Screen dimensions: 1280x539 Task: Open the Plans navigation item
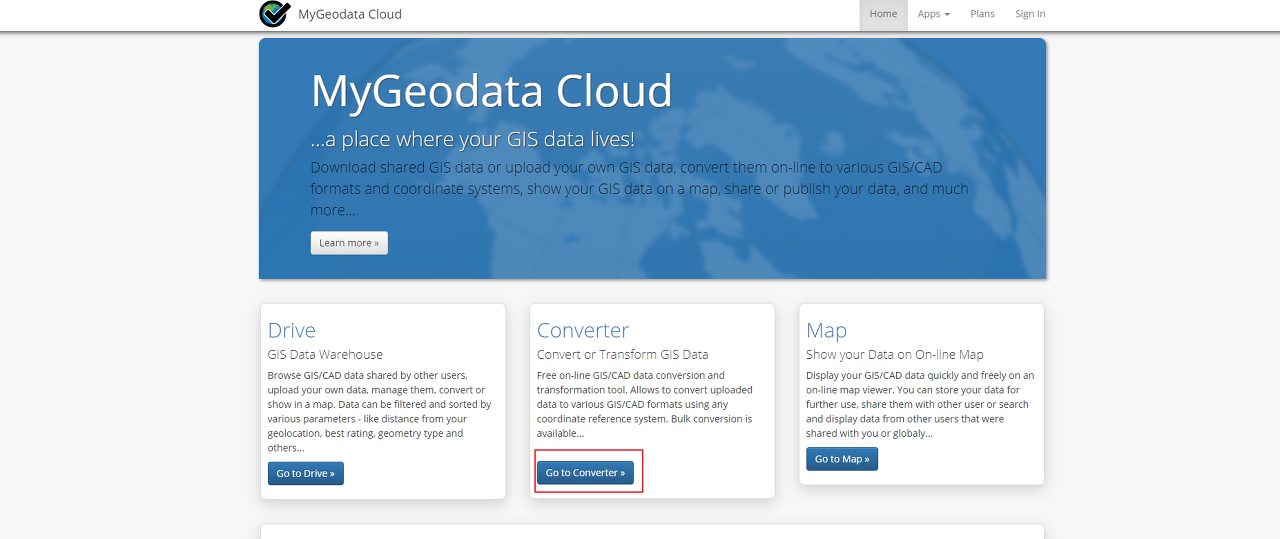point(982,14)
